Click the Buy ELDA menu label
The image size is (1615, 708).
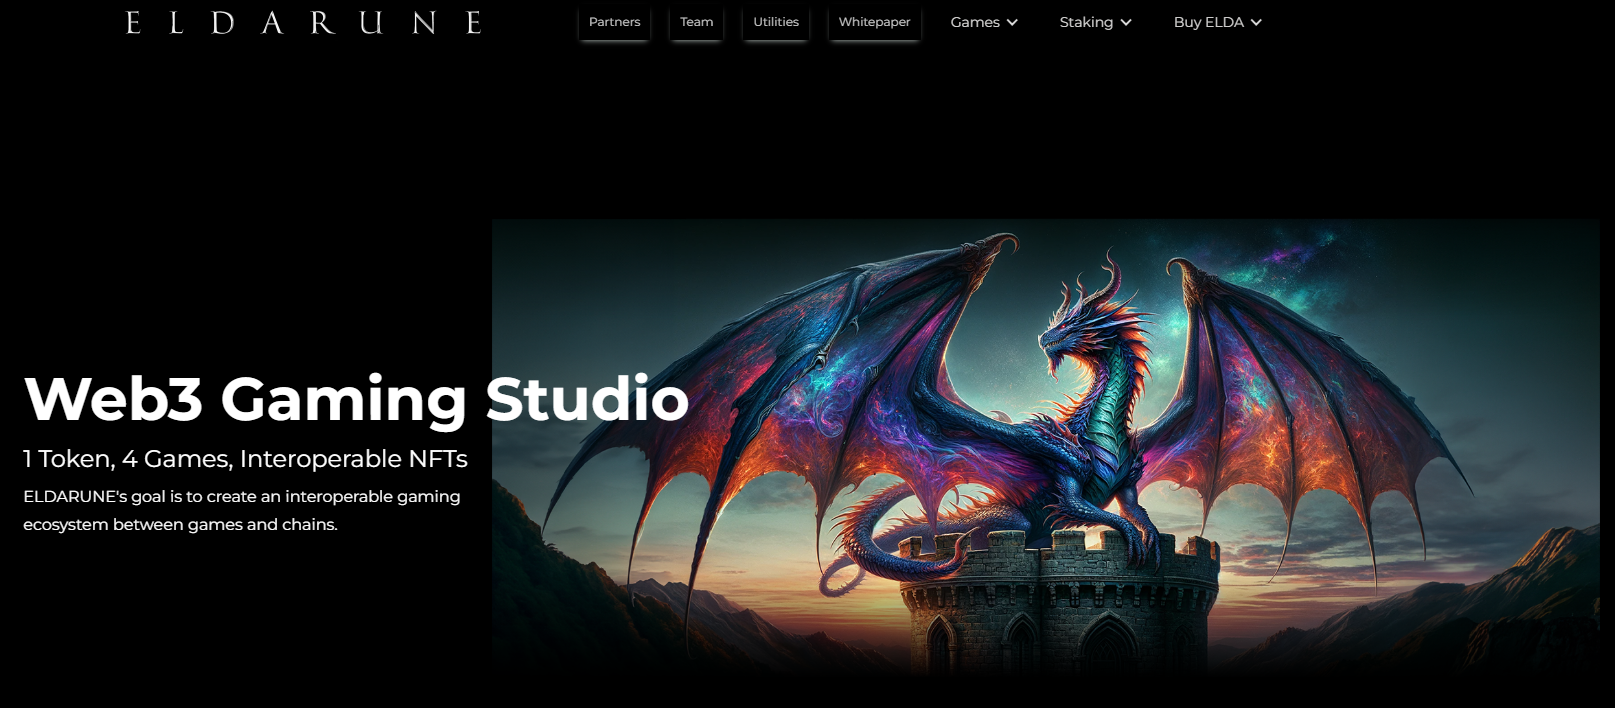coord(1208,22)
